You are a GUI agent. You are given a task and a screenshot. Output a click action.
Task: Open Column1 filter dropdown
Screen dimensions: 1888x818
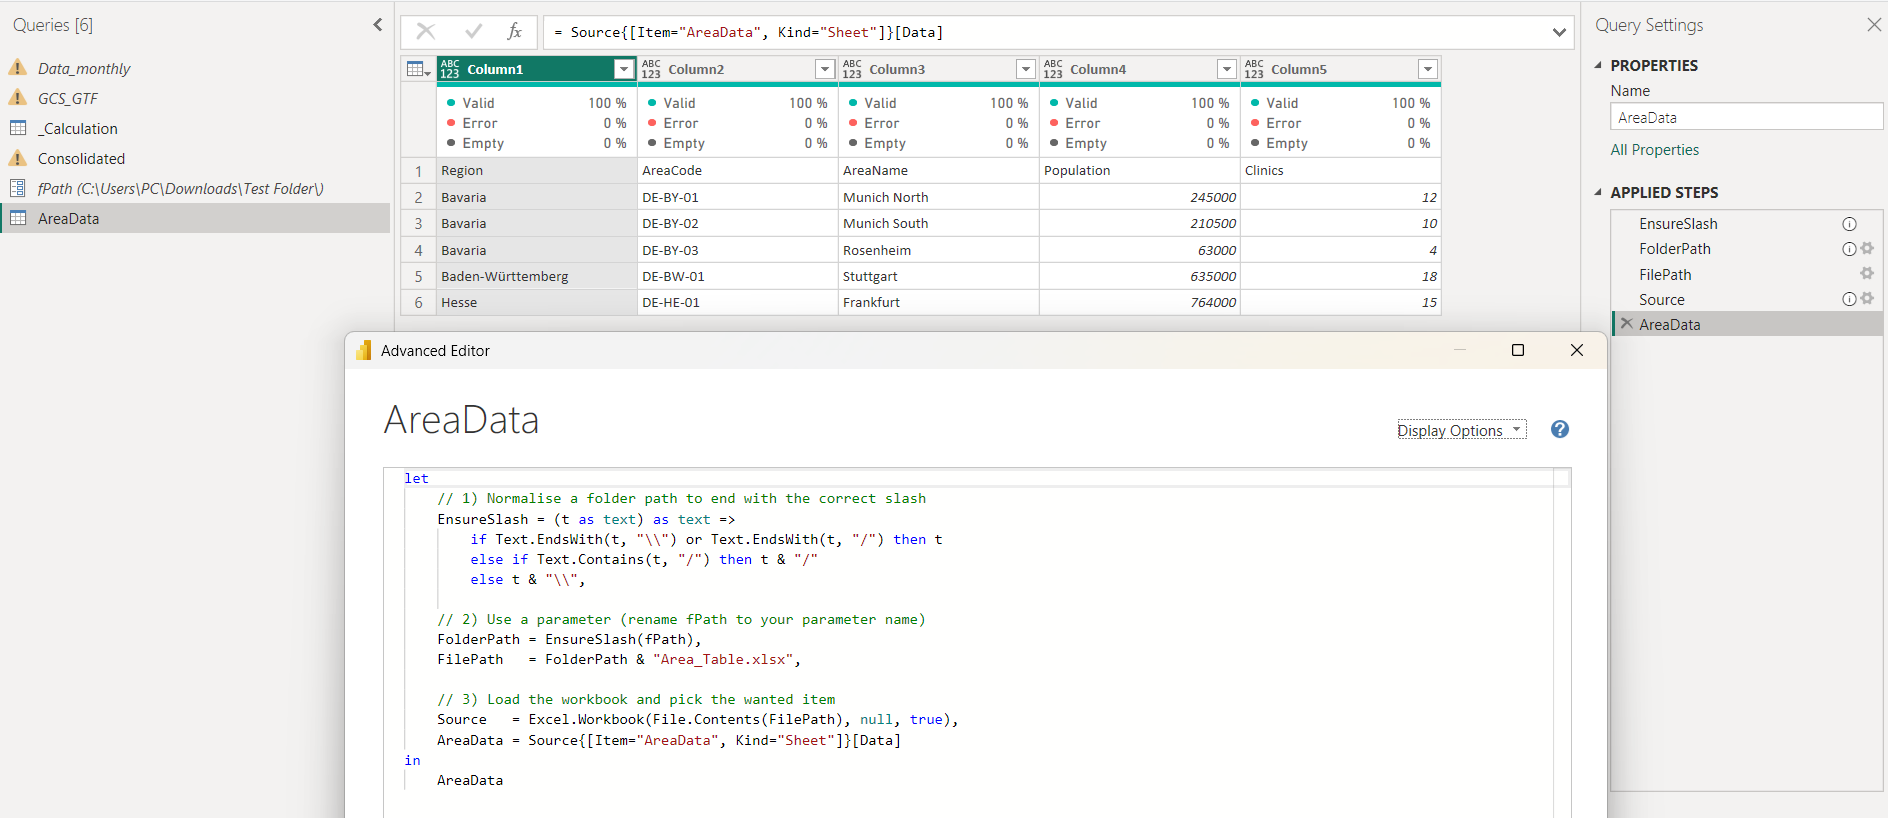(624, 69)
